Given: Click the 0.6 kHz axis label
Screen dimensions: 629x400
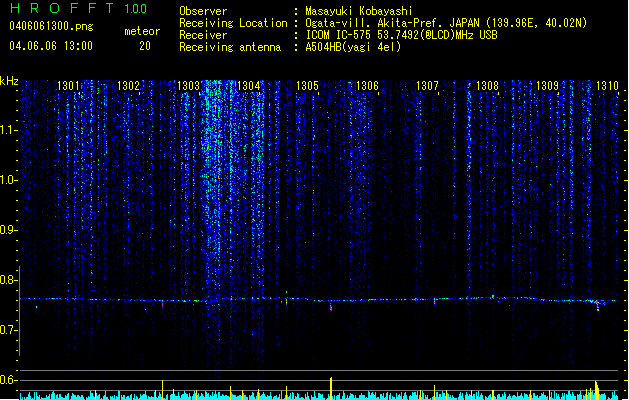Looking at the screenshot, I should (8, 380).
